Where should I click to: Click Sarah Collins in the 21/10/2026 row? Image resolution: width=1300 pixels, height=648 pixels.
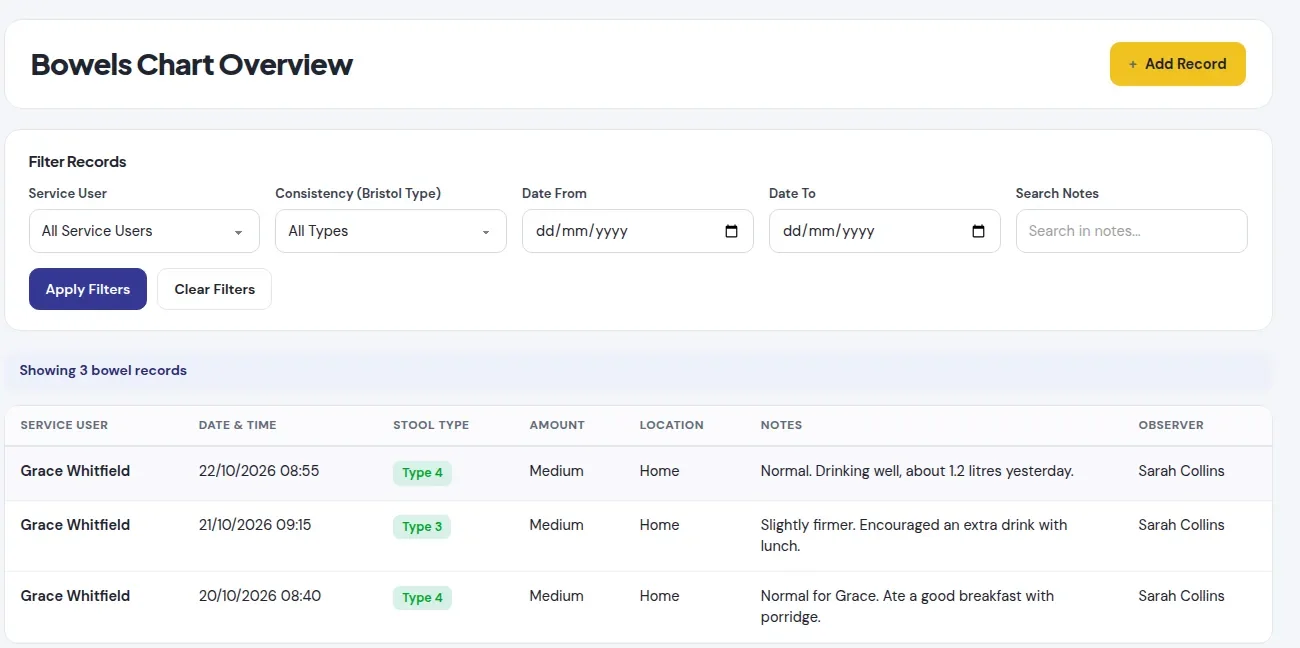(1181, 525)
